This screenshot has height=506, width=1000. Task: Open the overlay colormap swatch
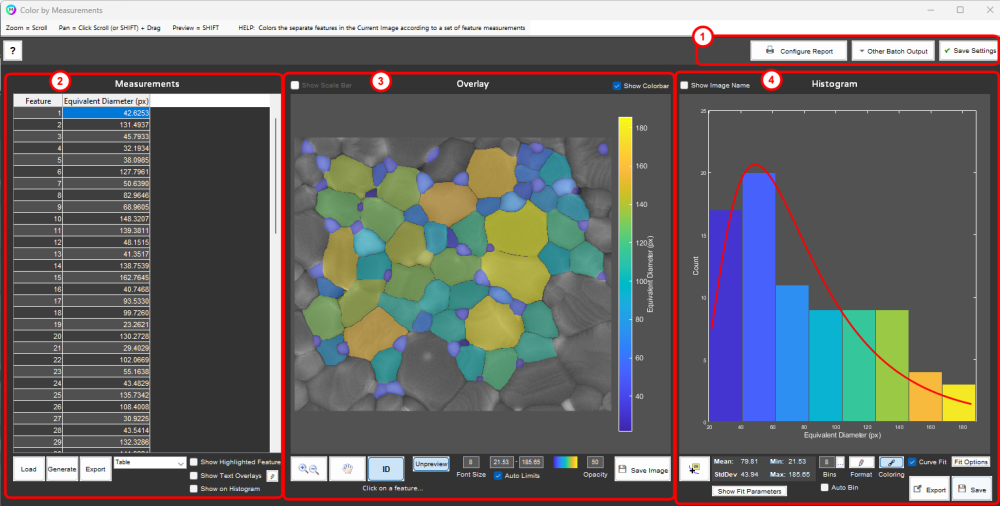(x=565, y=462)
